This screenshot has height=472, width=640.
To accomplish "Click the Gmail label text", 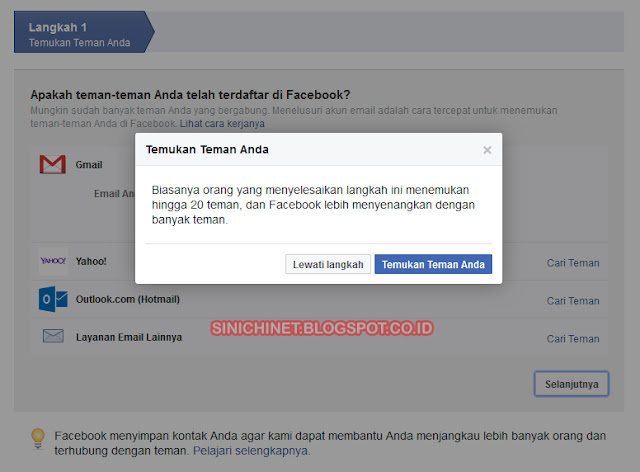I will tap(89, 165).
